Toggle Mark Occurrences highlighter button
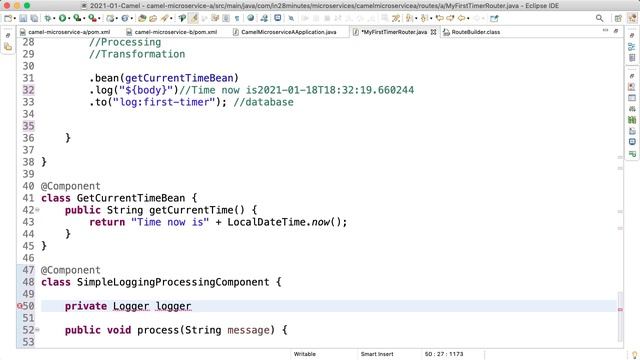 coord(194,18)
